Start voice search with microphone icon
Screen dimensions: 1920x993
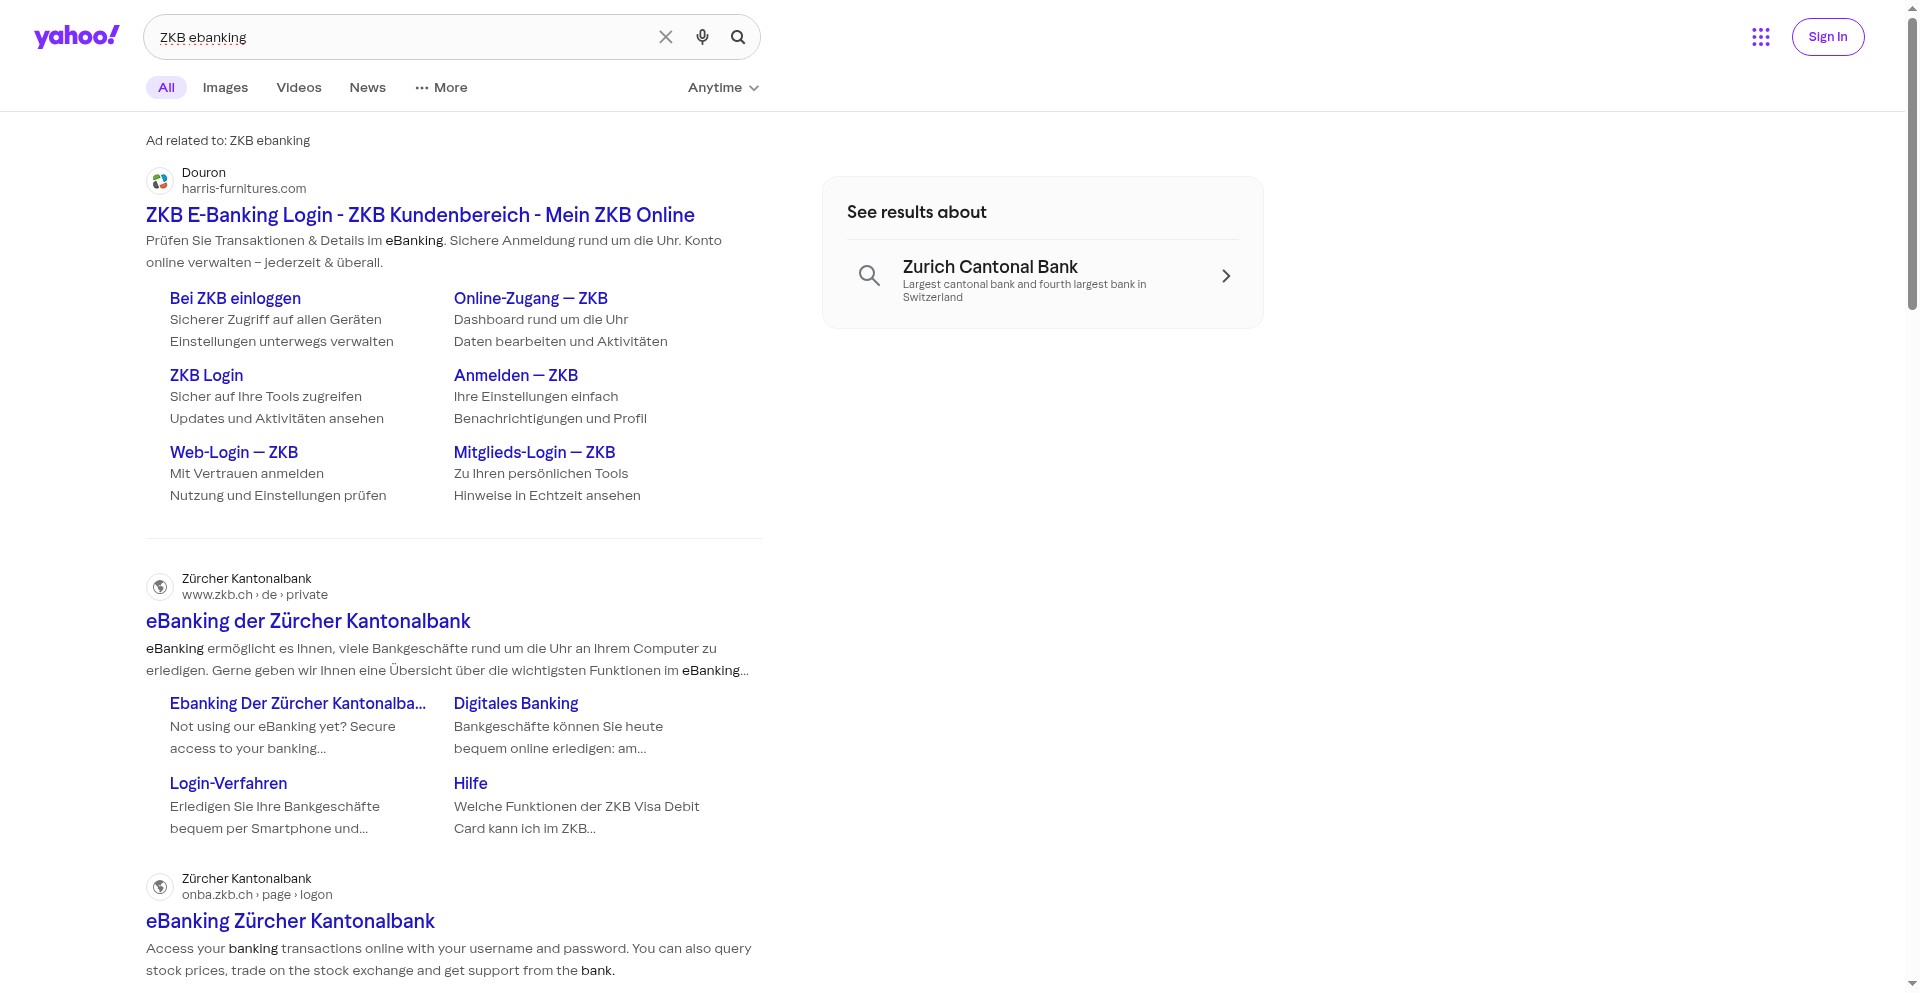(x=702, y=37)
